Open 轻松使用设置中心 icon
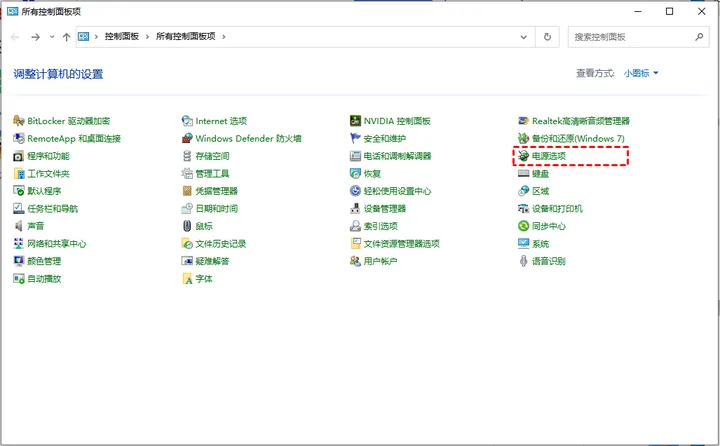 click(355, 191)
